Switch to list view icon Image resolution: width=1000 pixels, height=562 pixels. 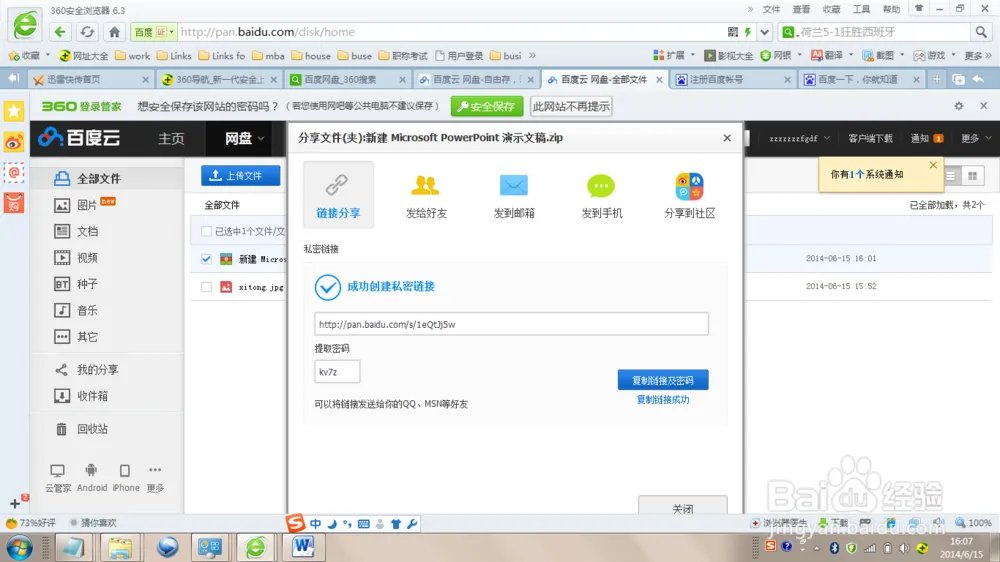pyautogui.click(x=952, y=176)
